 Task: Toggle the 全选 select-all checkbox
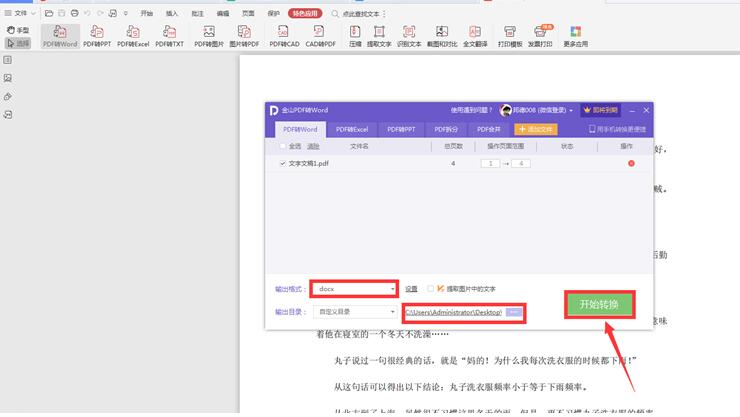click(283, 146)
